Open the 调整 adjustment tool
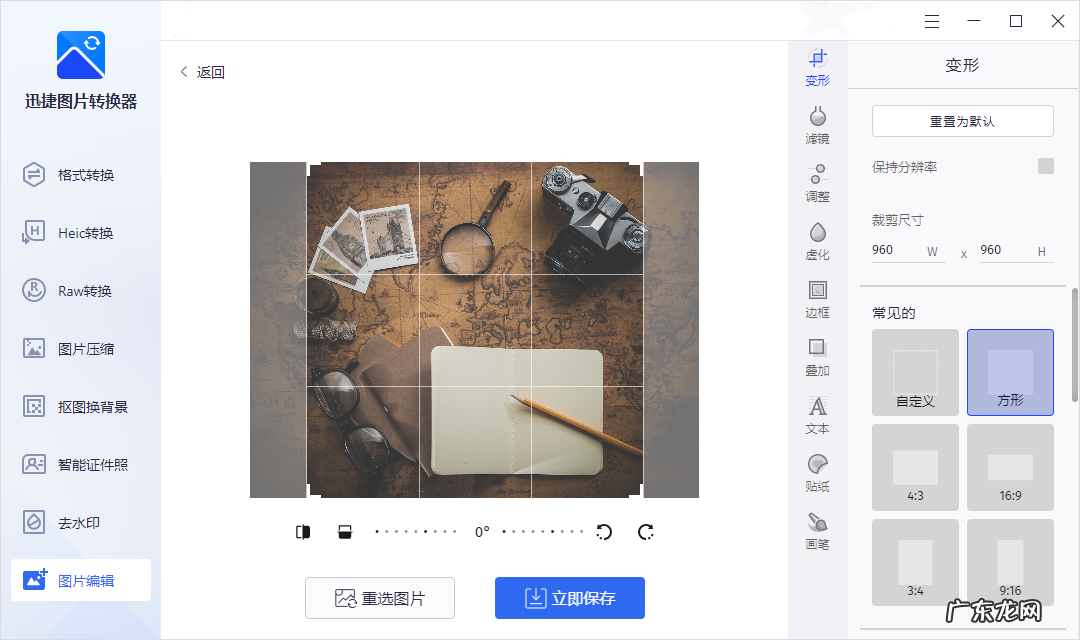The image size is (1080, 640). pyautogui.click(x=817, y=182)
